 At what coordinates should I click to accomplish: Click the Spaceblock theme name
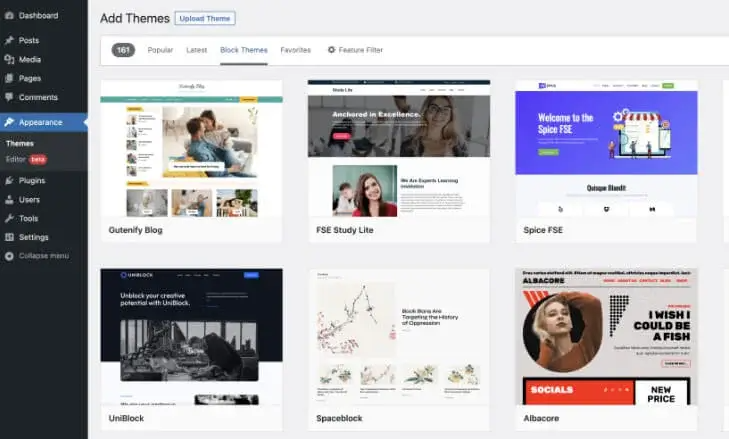tap(339, 419)
